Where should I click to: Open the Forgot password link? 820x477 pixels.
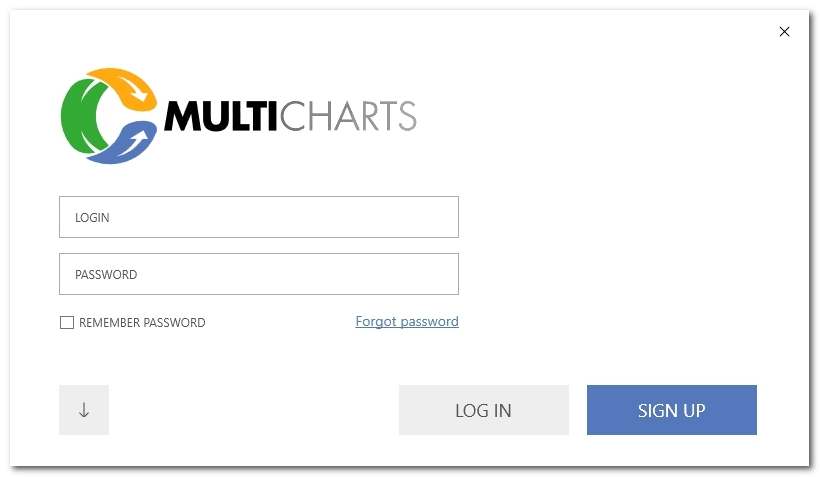pos(407,322)
